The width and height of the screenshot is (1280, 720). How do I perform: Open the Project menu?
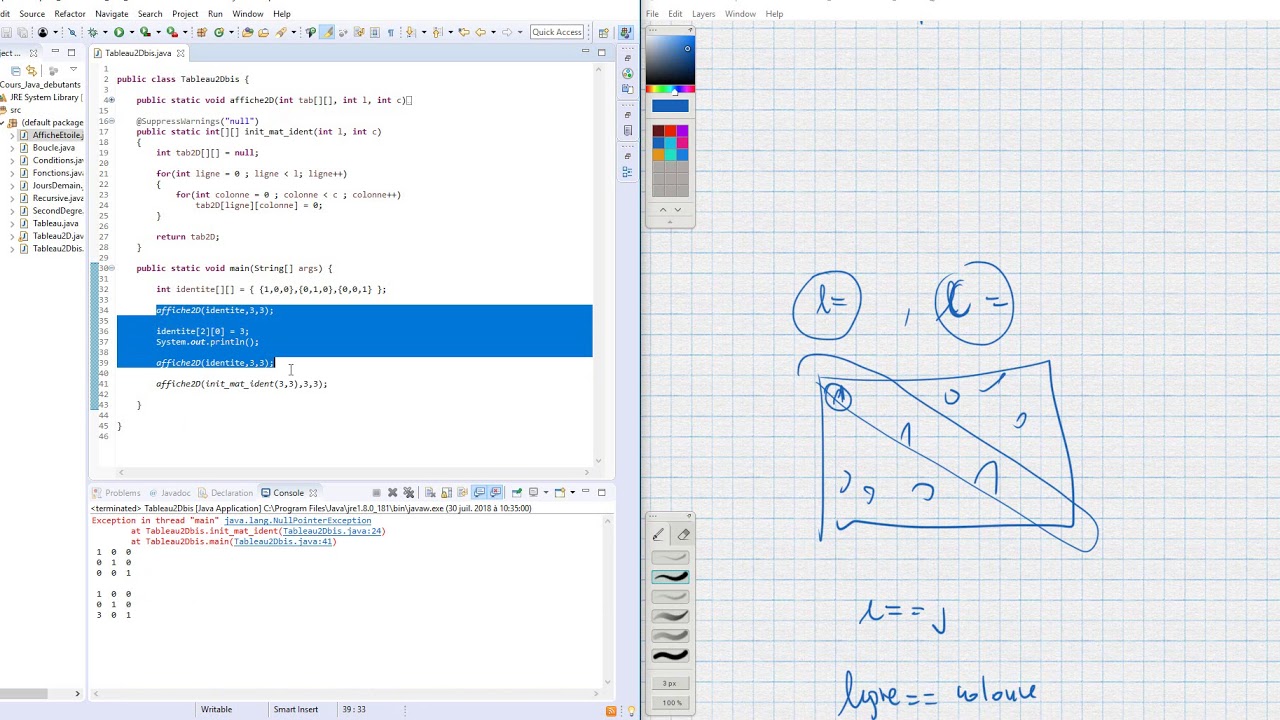coord(185,14)
